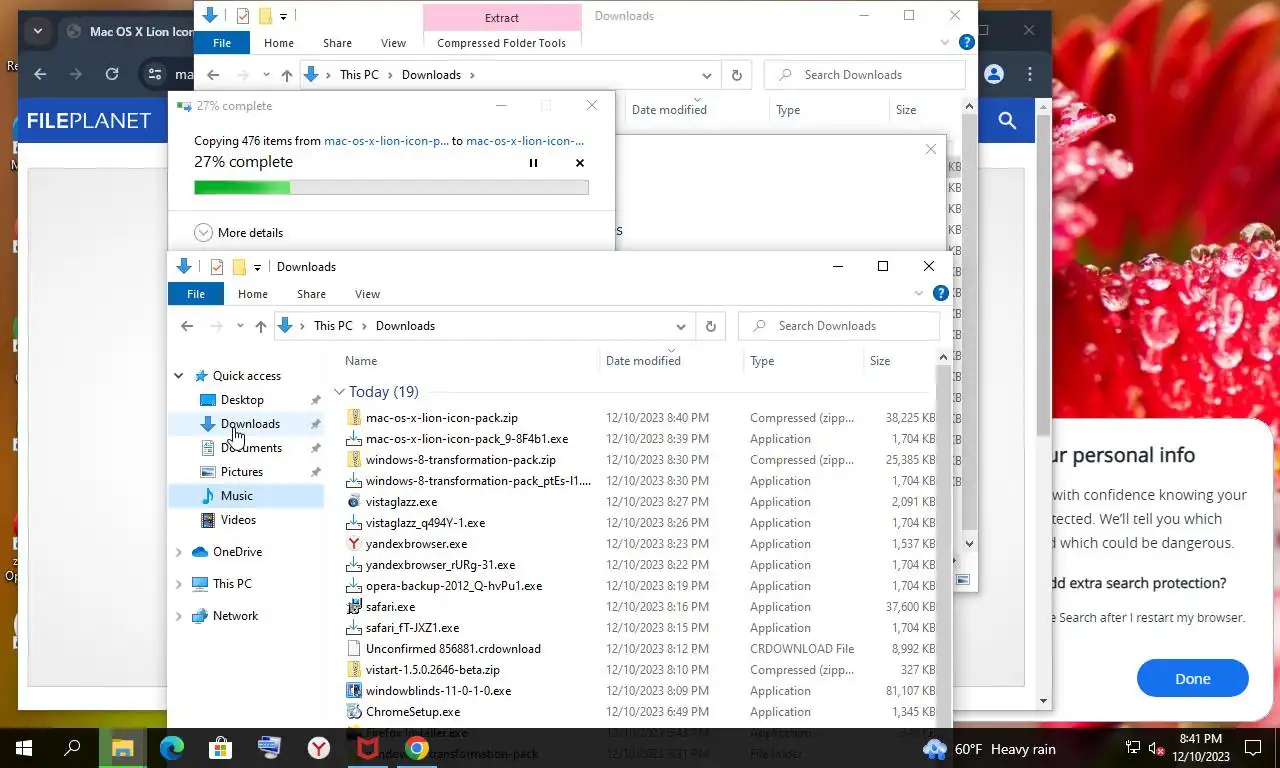Image resolution: width=1280 pixels, height=768 pixels.
Task: Open recent locations dropdown in front Explorer
Action: [240, 326]
